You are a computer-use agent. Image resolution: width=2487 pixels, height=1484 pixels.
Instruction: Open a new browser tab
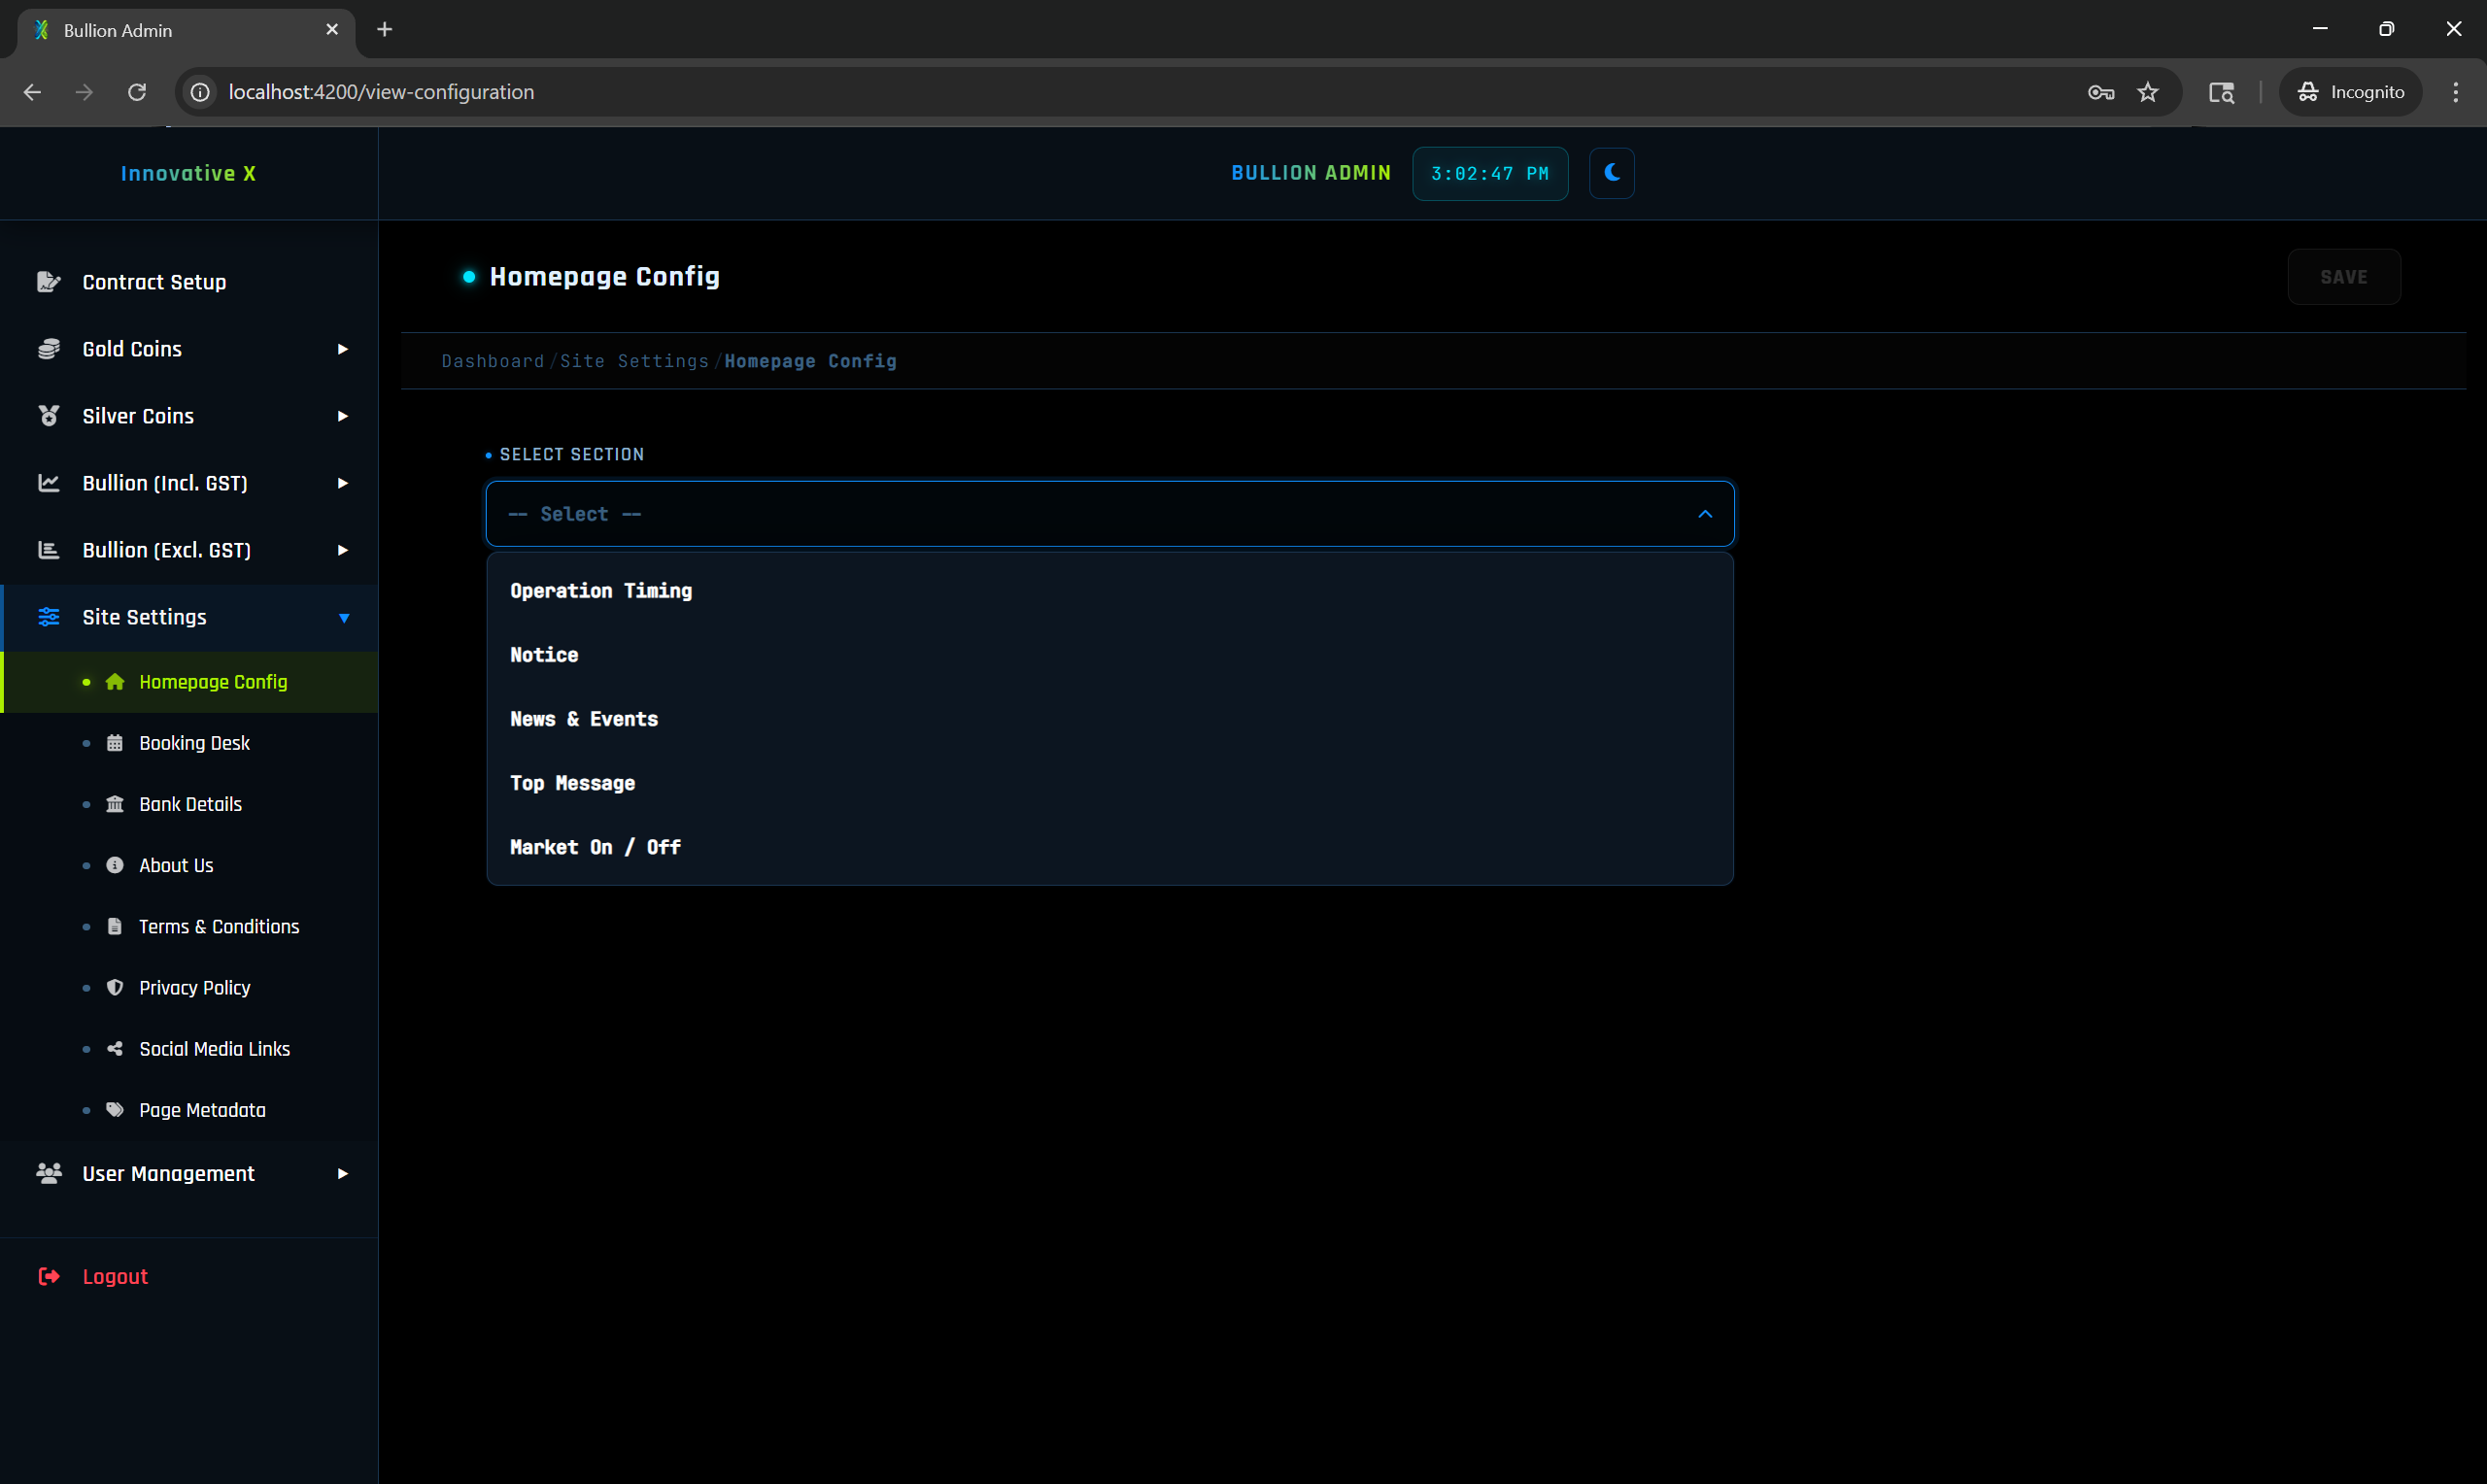(384, 30)
